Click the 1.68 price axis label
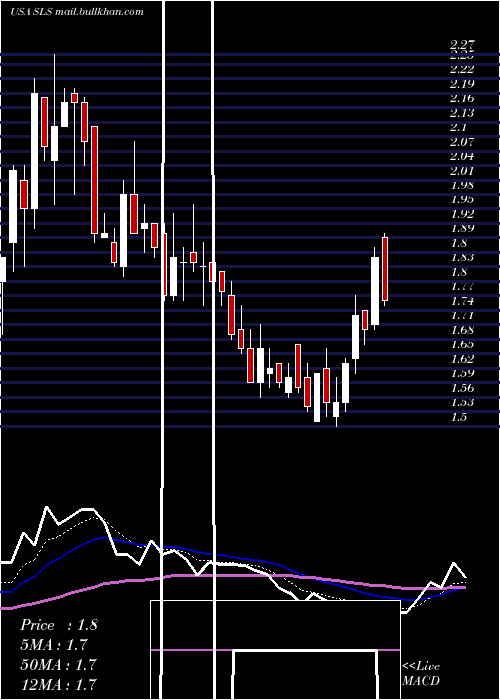This screenshot has height=700, width=500. click(462, 330)
